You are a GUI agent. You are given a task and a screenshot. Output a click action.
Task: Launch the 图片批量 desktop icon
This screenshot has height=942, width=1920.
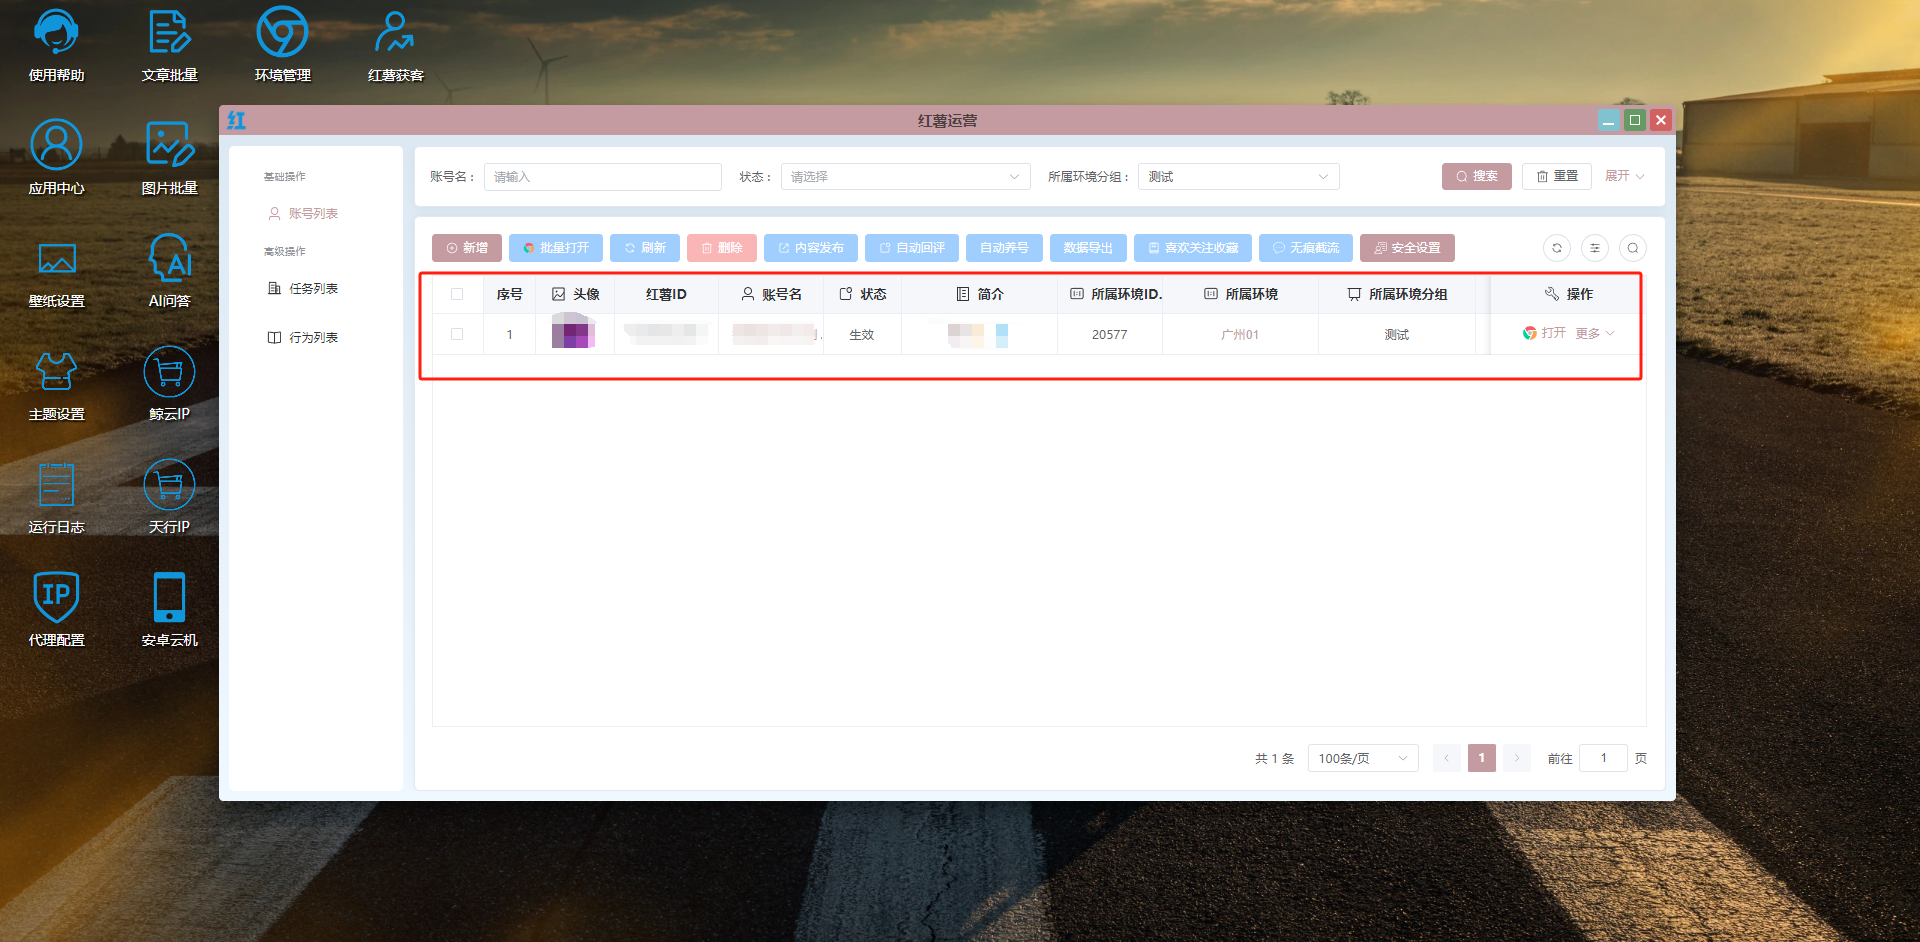169,158
